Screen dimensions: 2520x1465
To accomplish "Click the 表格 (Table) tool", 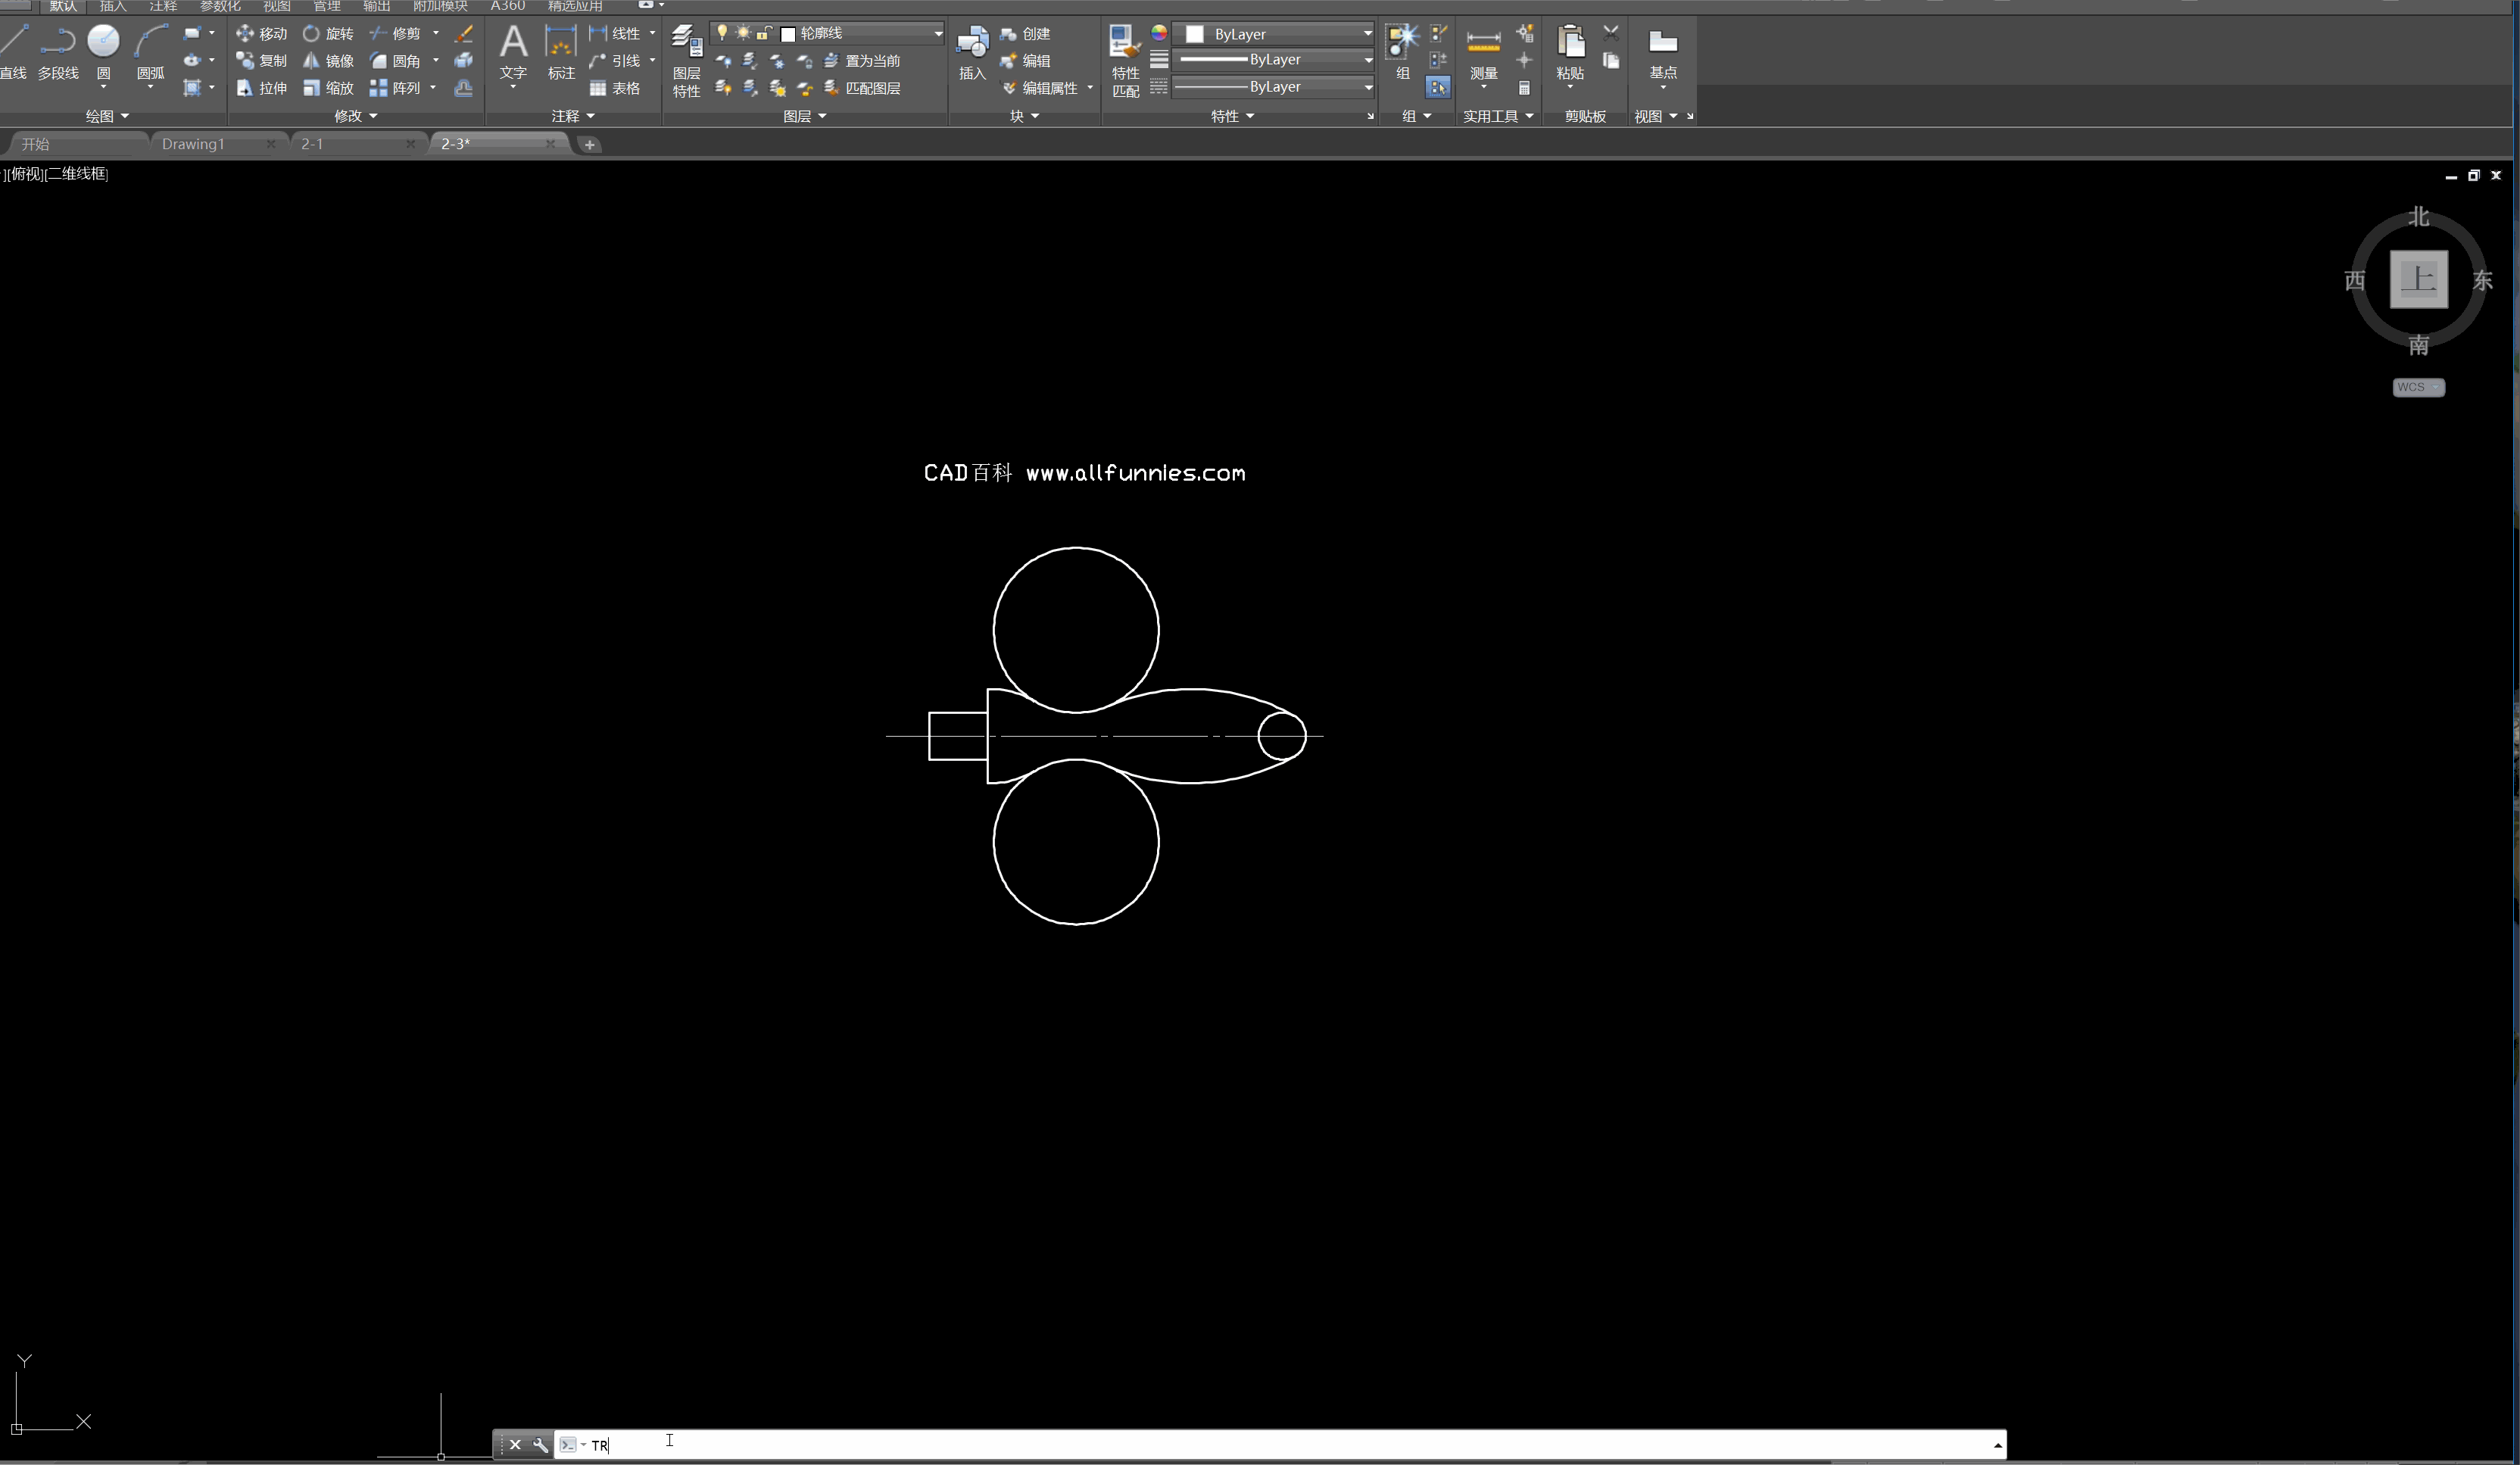I will (x=615, y=88).
